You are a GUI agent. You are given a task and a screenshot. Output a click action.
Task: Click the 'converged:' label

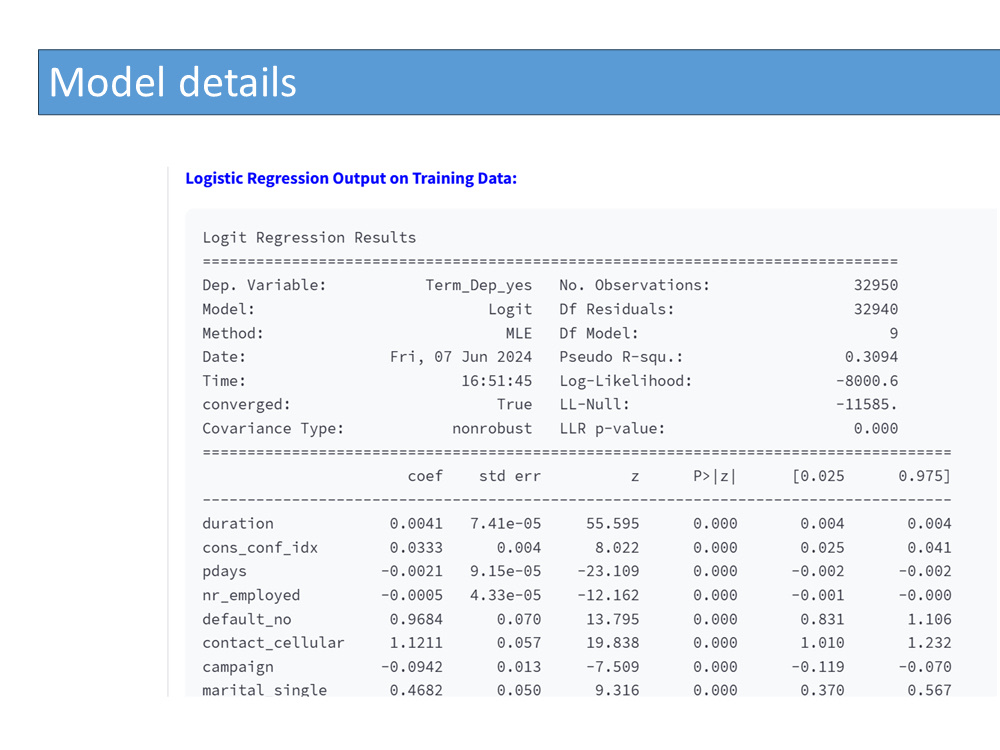pyautogui.click(x=247, y=404)
